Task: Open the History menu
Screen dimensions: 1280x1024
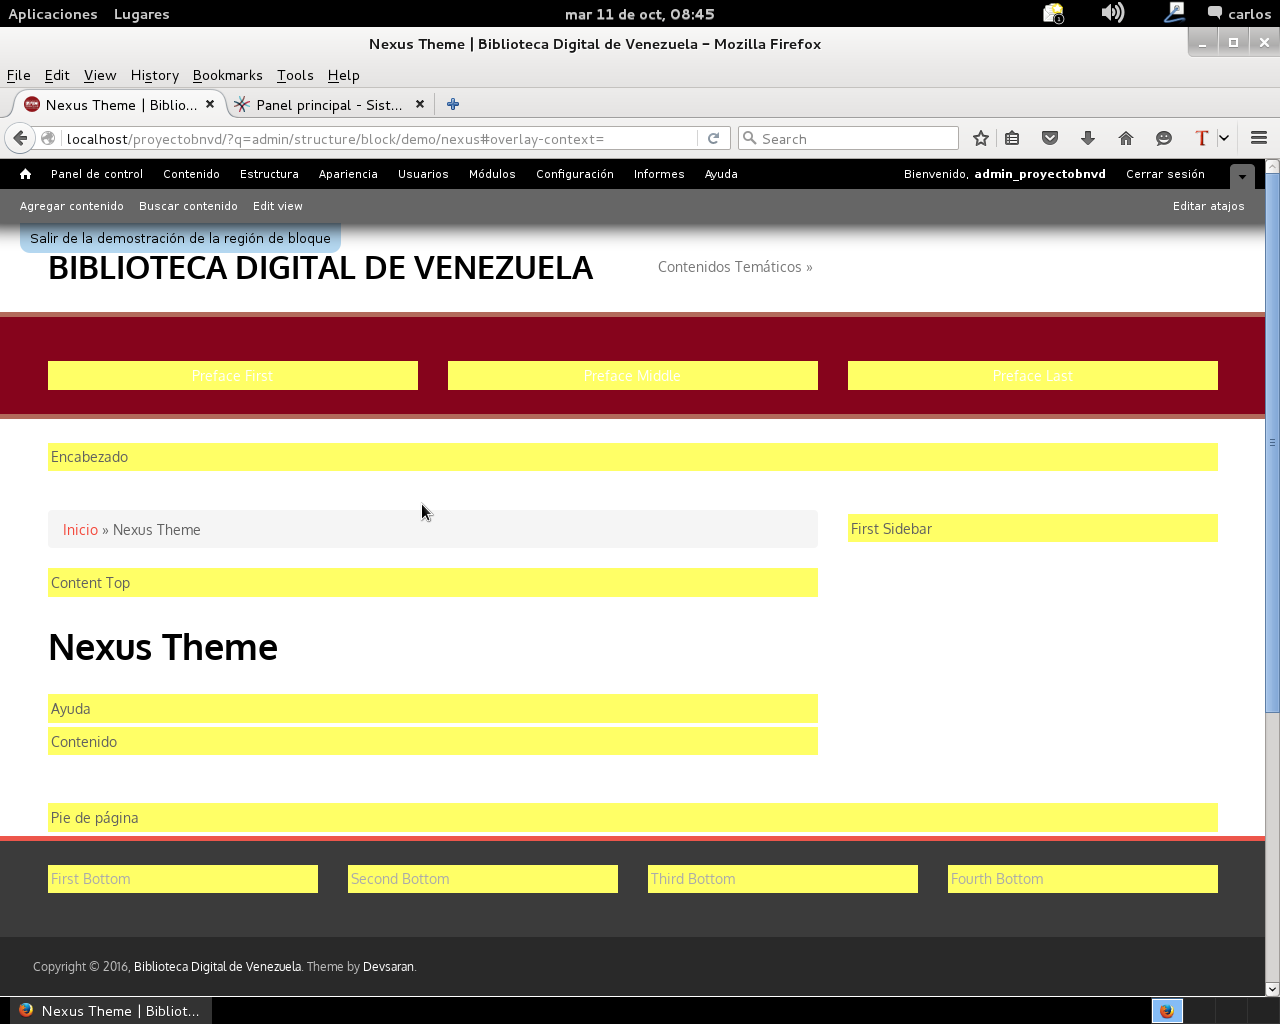Action: point(155,75)
